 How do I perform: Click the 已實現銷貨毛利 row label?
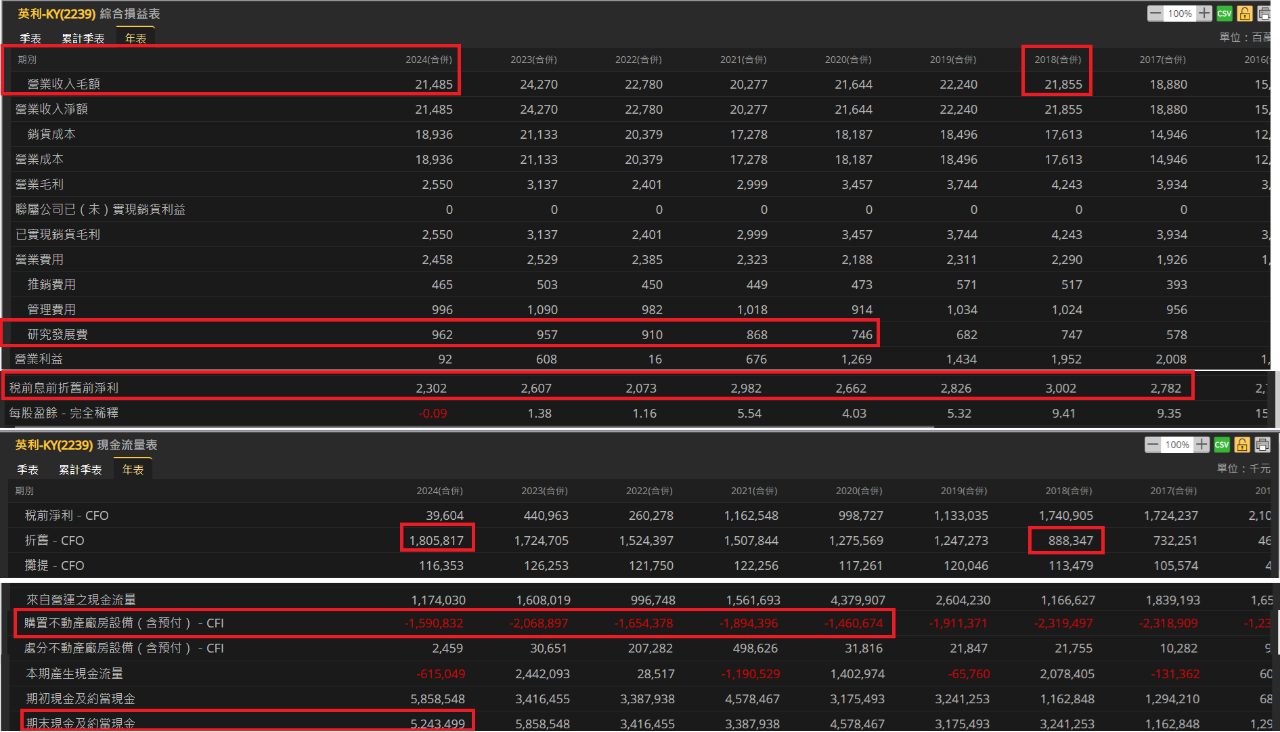(x=58, y=235)
